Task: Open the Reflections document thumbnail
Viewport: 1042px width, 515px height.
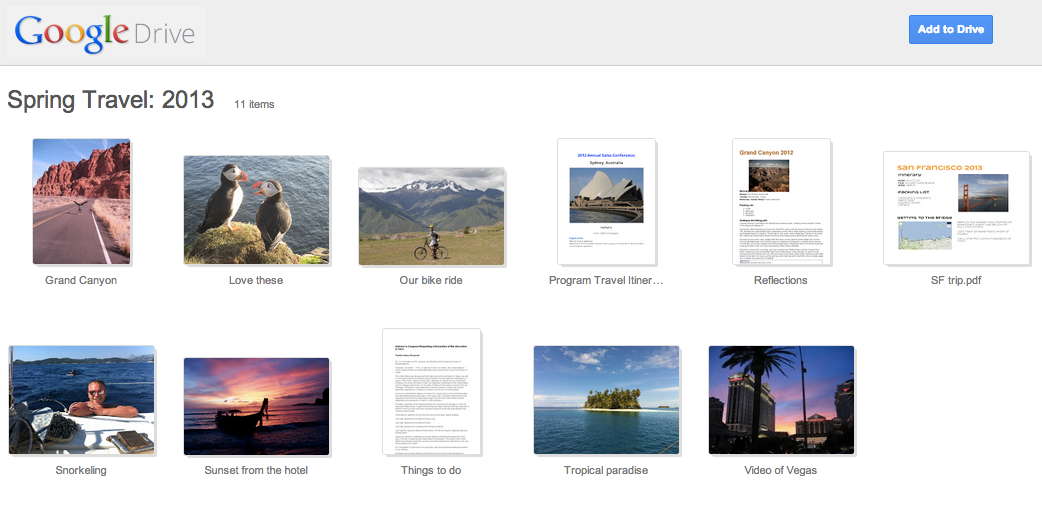Action: point(780,201)
